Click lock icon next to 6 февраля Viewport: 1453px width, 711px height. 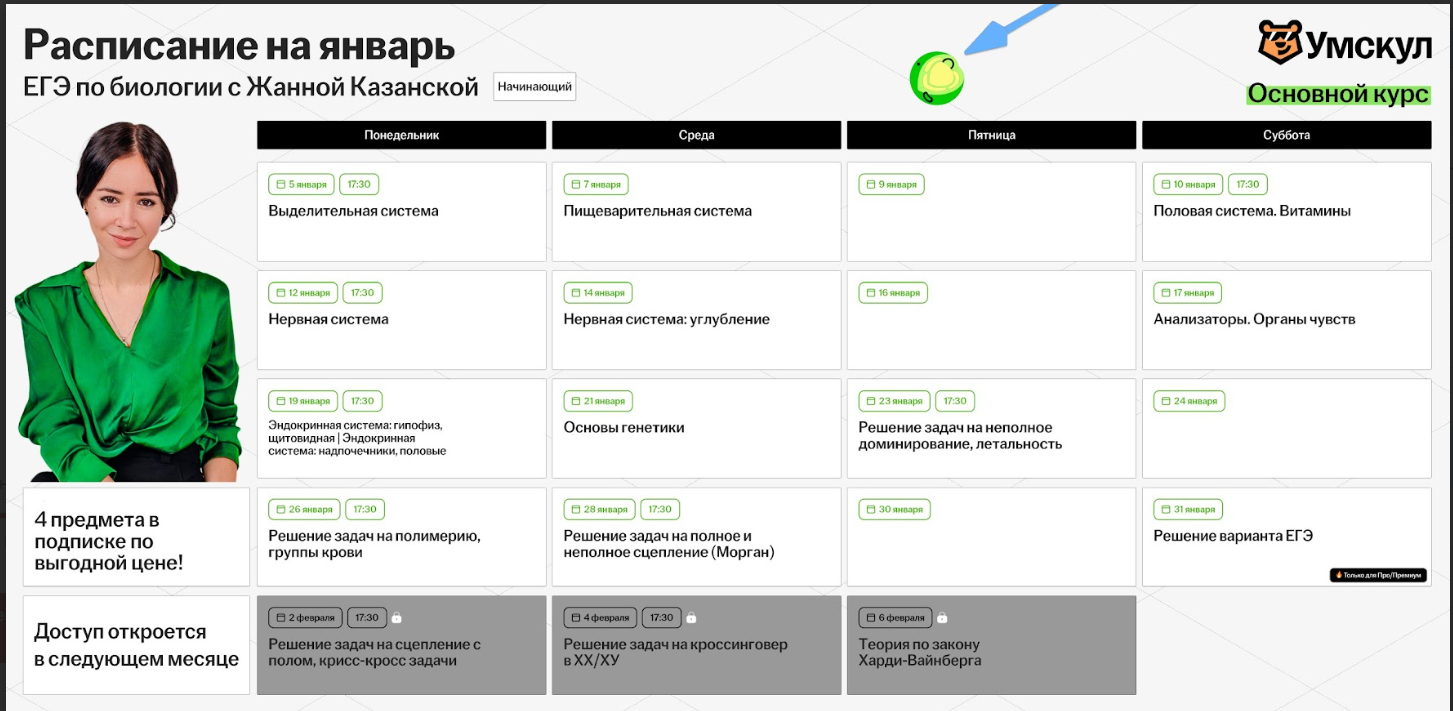[942, 618]
